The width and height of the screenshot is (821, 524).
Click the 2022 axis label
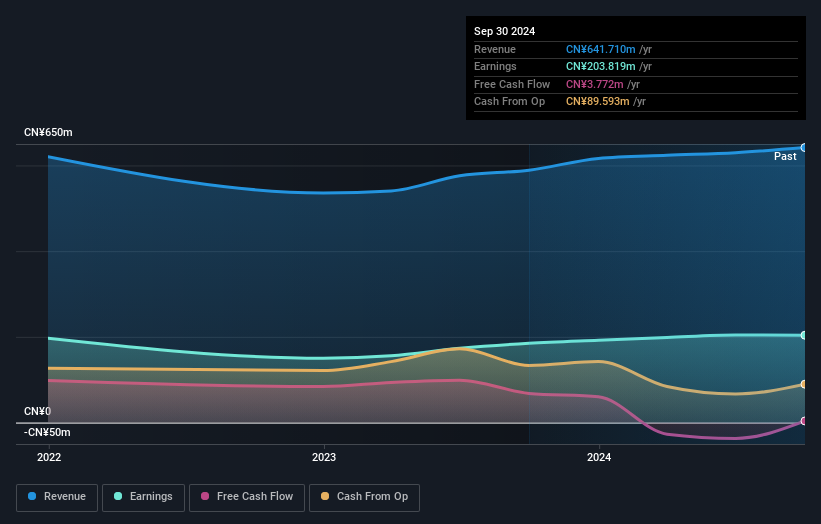coord(49,458)
